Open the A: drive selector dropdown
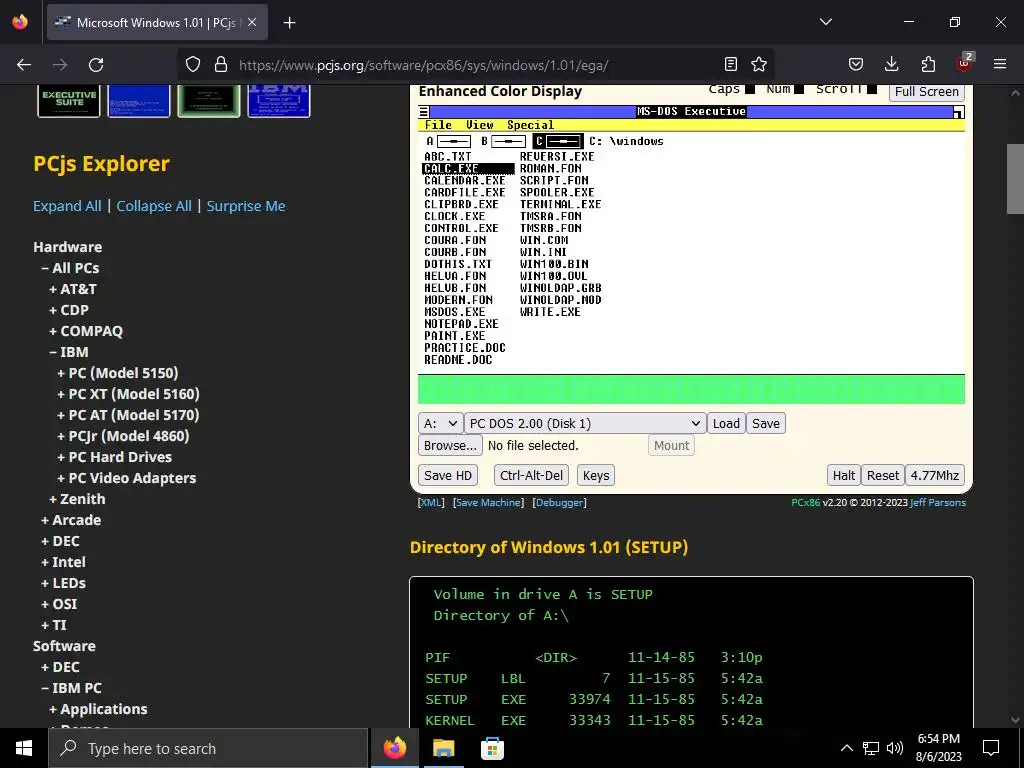Viewport: 1024px width, 768px height. (440, 423)
